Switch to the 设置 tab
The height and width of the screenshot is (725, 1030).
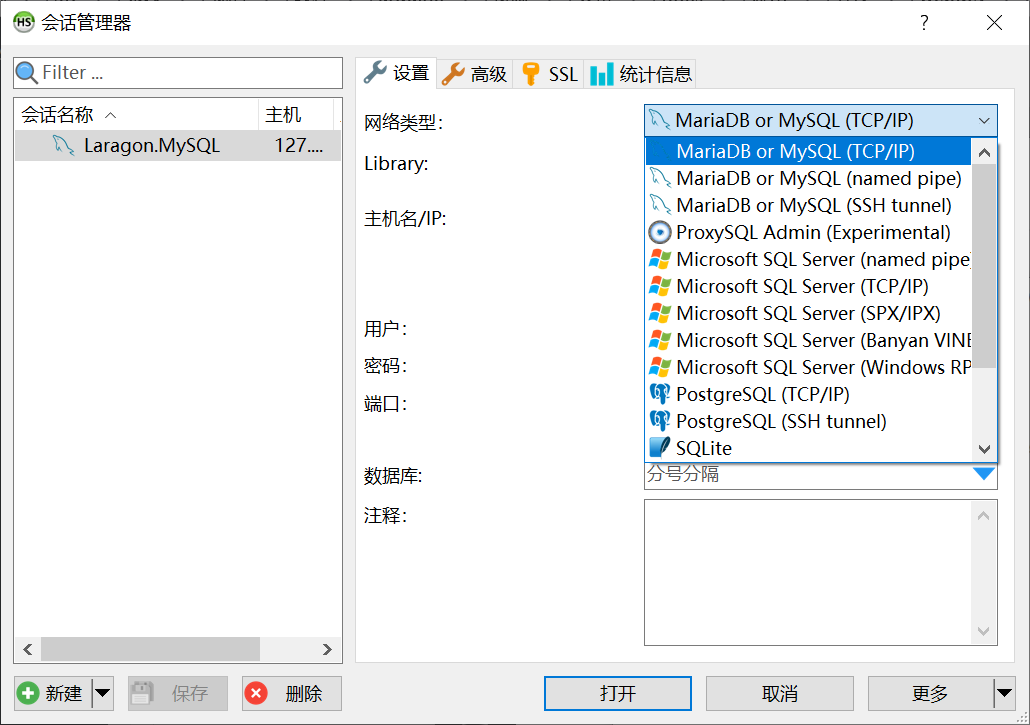397,73
